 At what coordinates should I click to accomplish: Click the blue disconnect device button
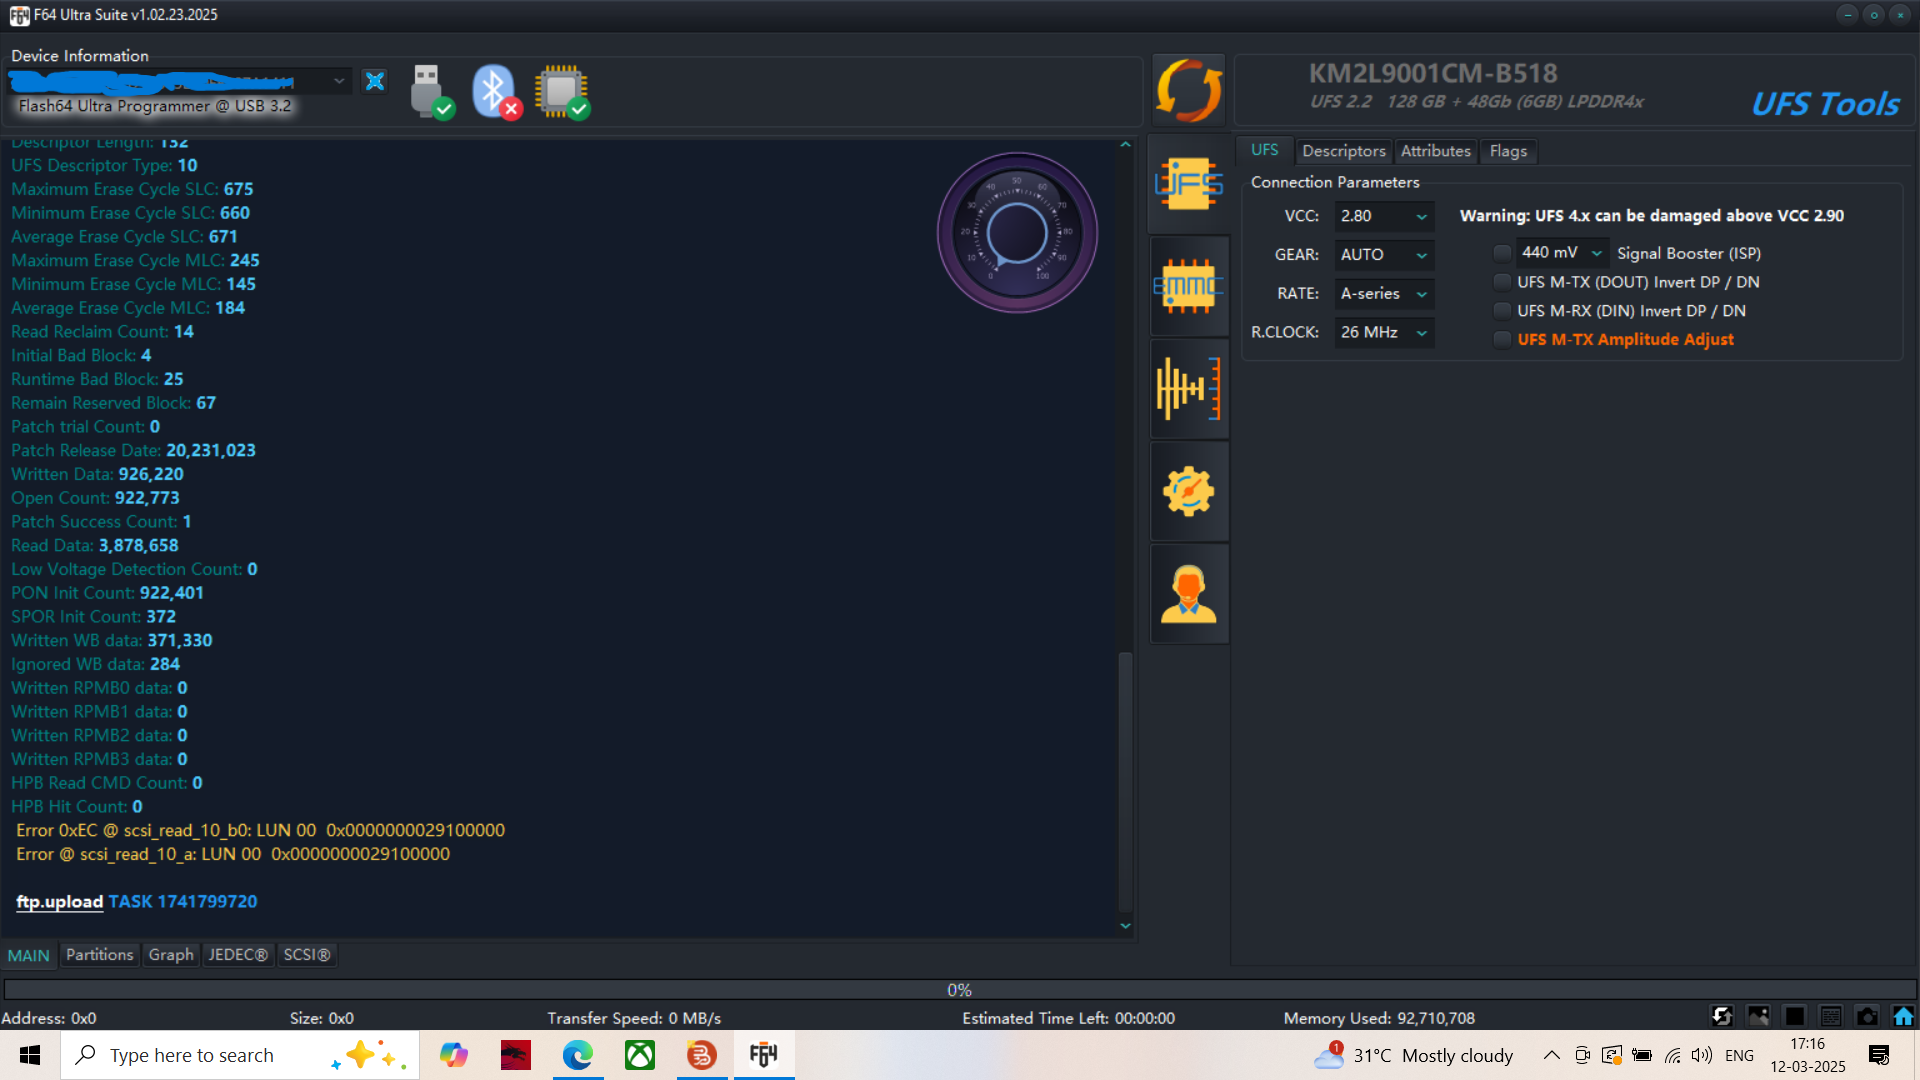tap(375, 81)
